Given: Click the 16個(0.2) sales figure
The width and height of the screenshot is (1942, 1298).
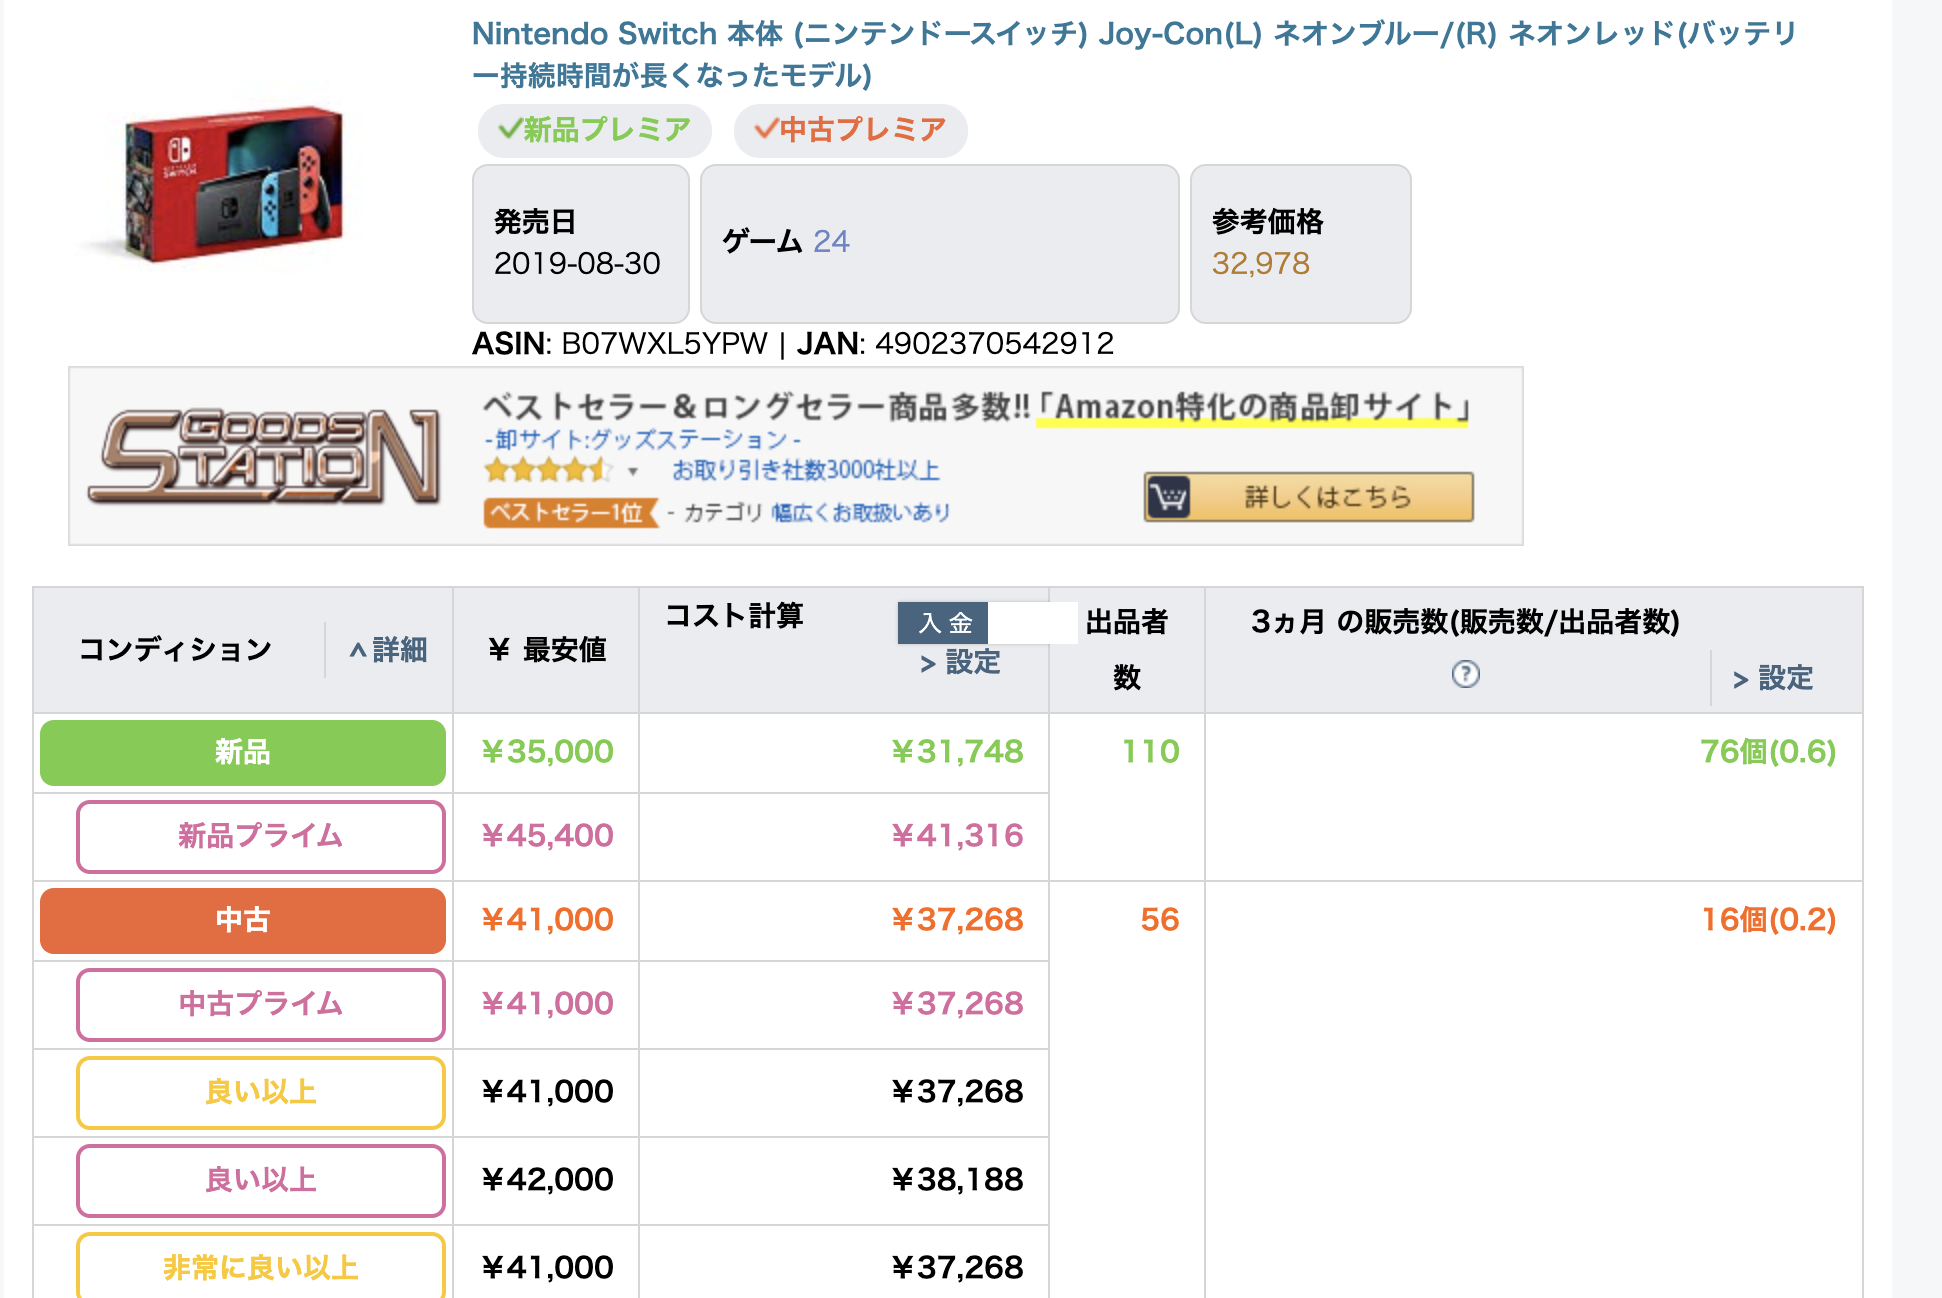Looking at the screenshot, I should tap(1768, 920).
